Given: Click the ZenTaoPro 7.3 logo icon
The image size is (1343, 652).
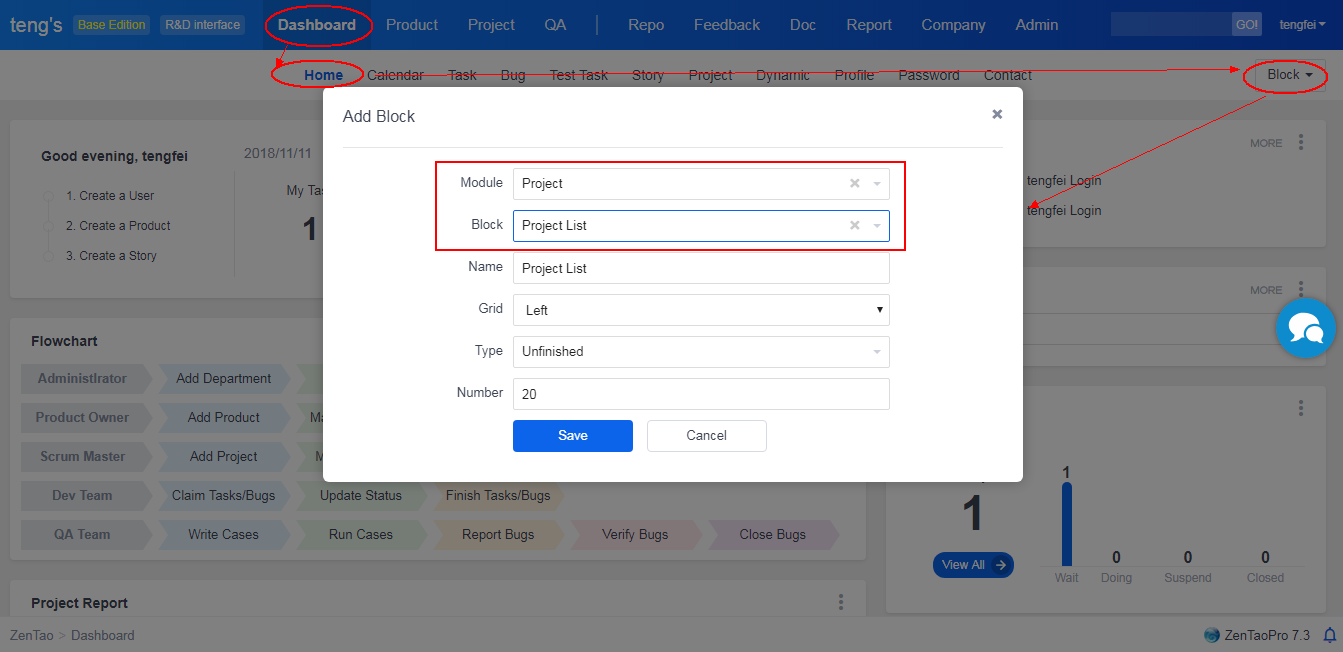Looking at the screenshot, I should click(x=1212, y=635).
